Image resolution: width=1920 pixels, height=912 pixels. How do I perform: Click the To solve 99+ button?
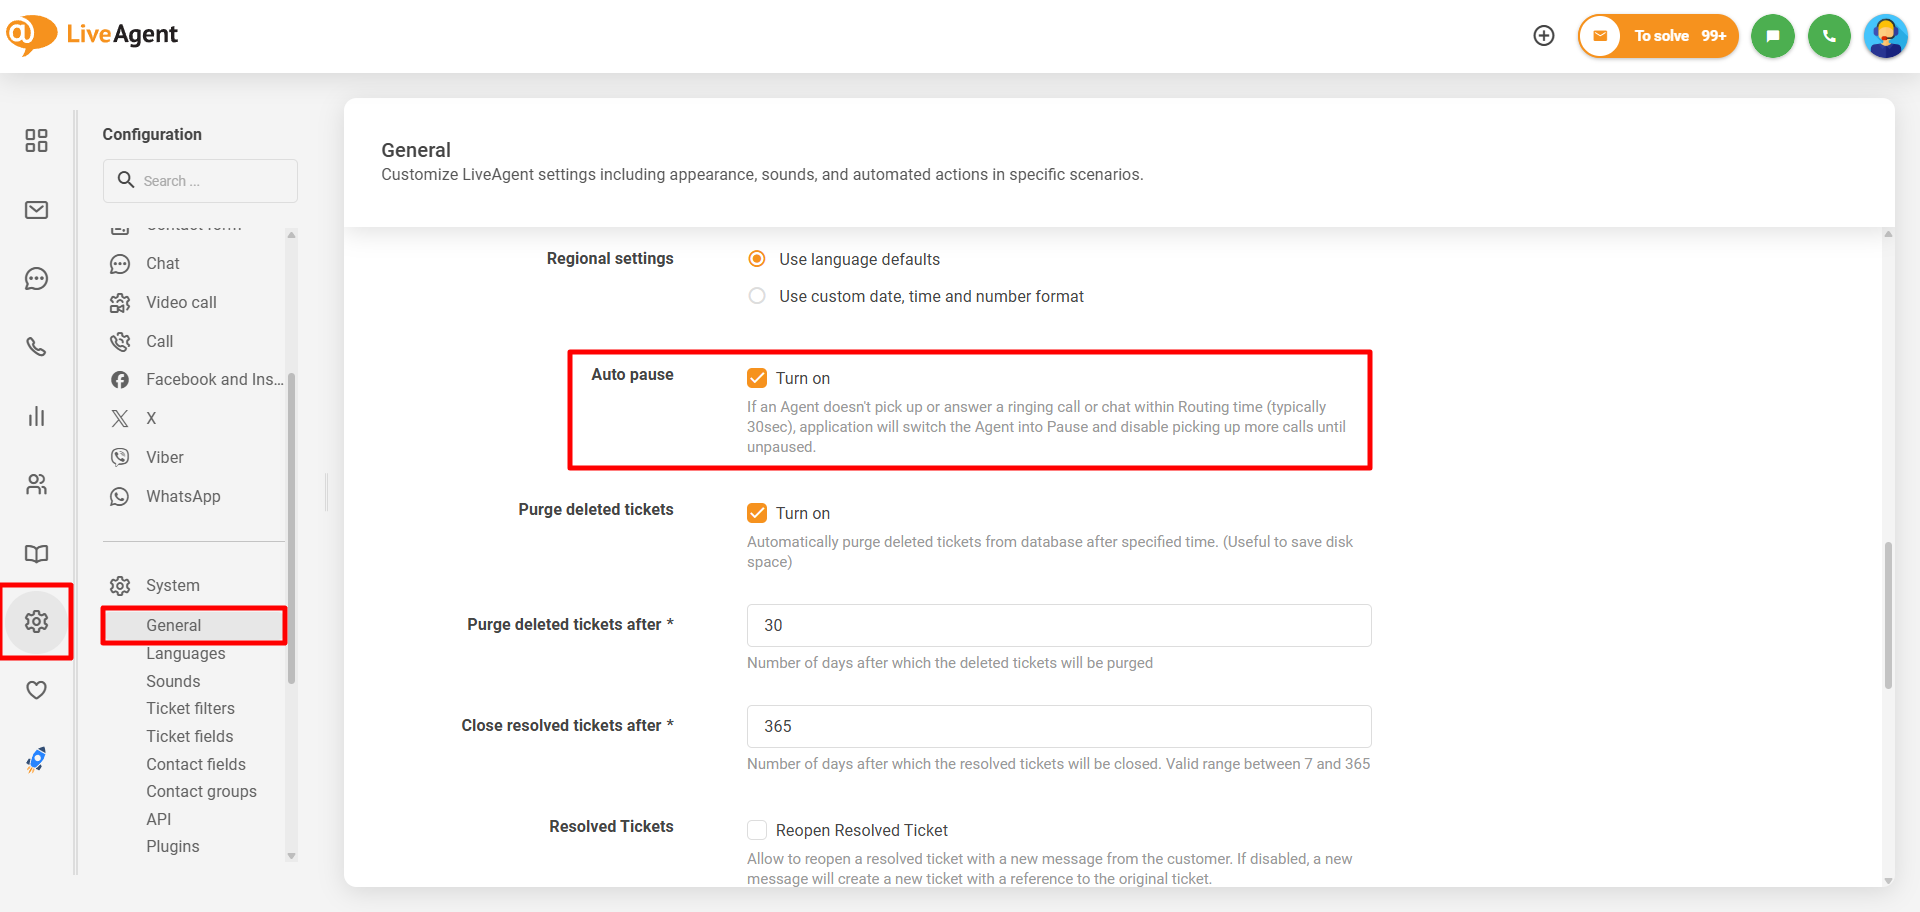coord(1658,36)
